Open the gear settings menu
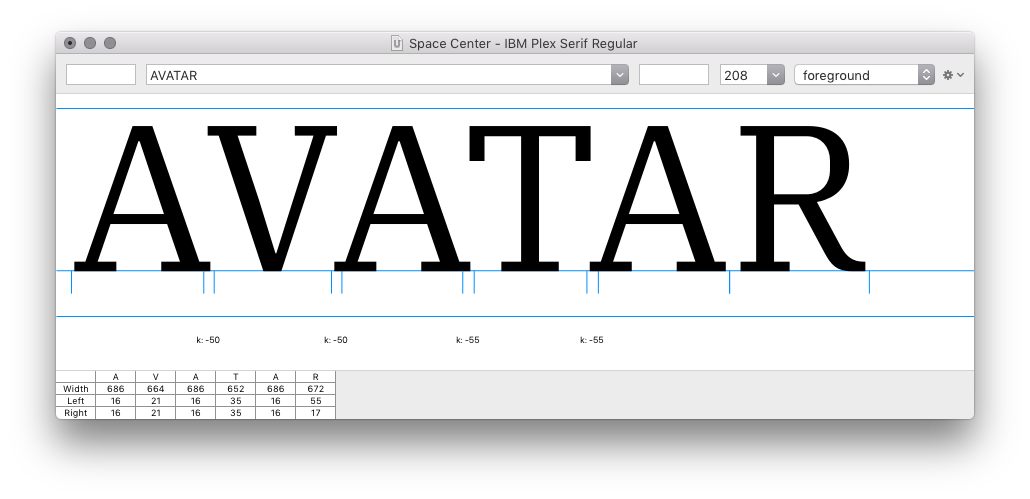Viewport: 1030px width, 499px height. [953, 75]
